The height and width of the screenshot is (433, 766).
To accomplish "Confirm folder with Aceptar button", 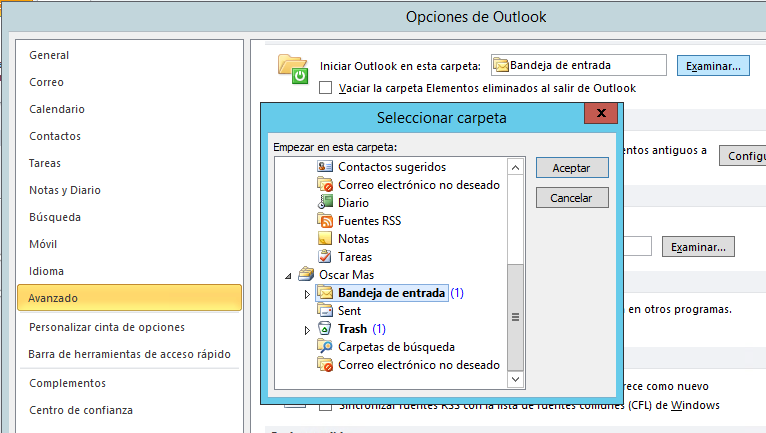I will pyautogui.click(x=572, y=168).
